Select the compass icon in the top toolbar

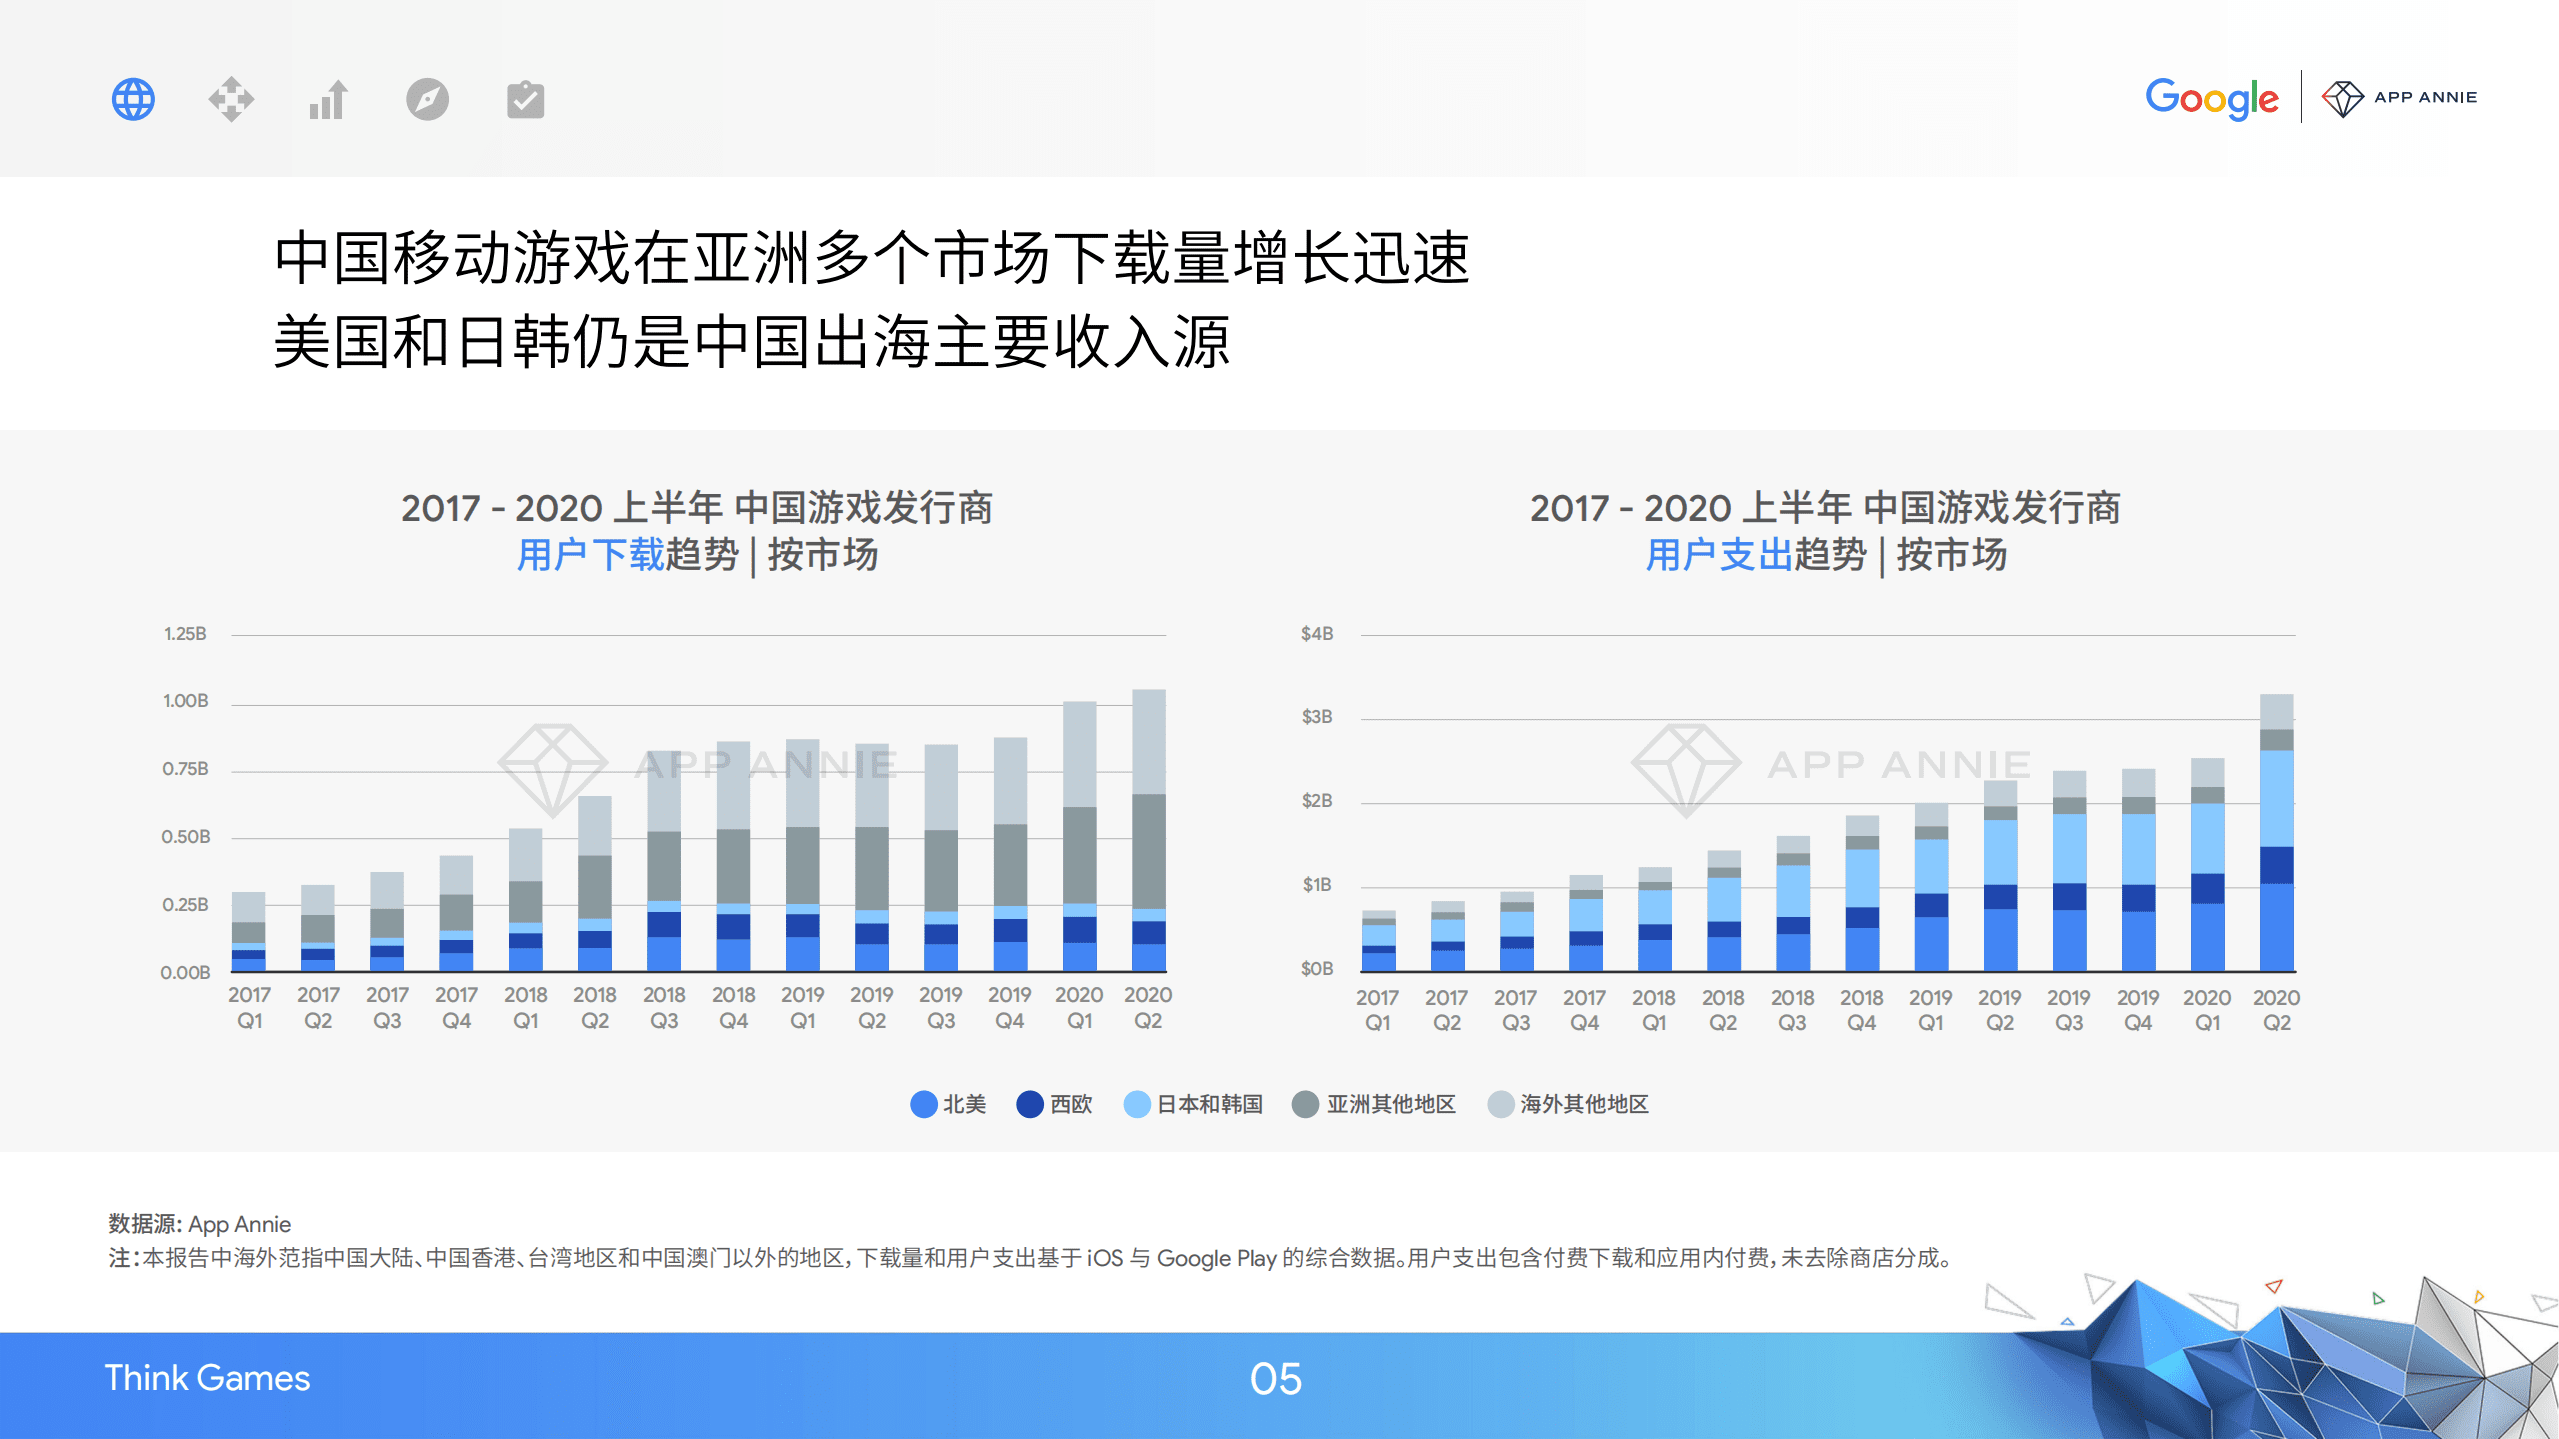tap(428, 98)
